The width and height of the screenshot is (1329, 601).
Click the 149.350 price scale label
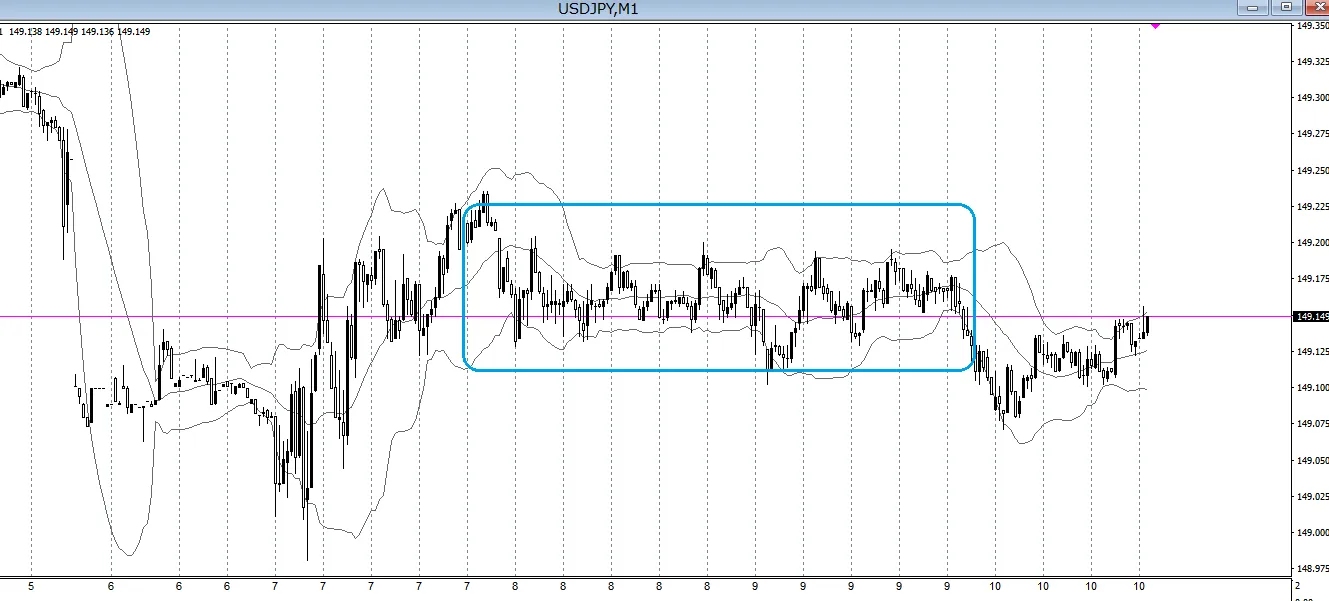1311,26
